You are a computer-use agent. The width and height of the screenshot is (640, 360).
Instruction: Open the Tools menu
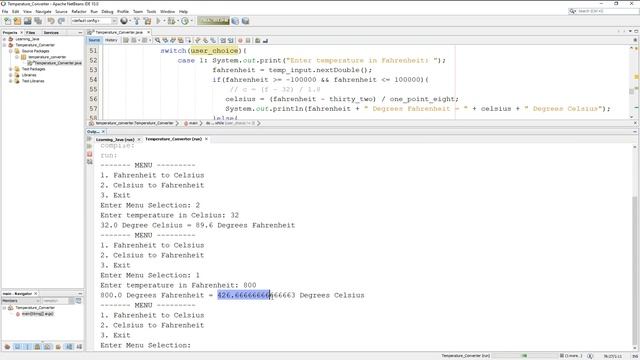click(151, 11)
